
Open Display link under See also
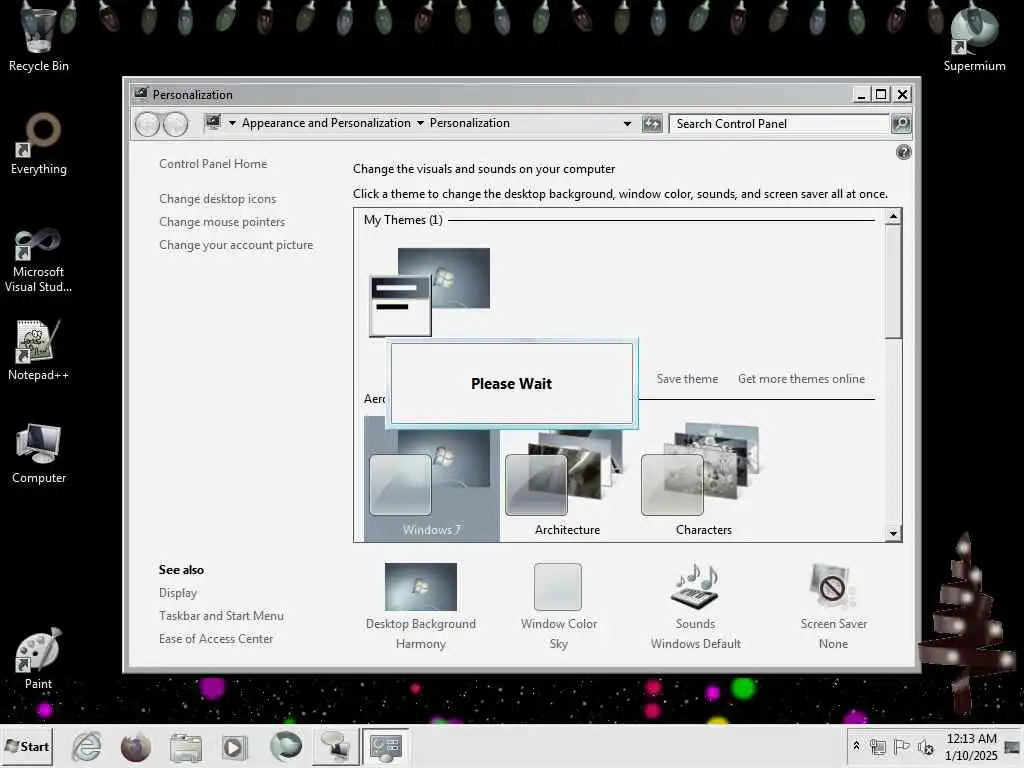[x=178, y=593]
